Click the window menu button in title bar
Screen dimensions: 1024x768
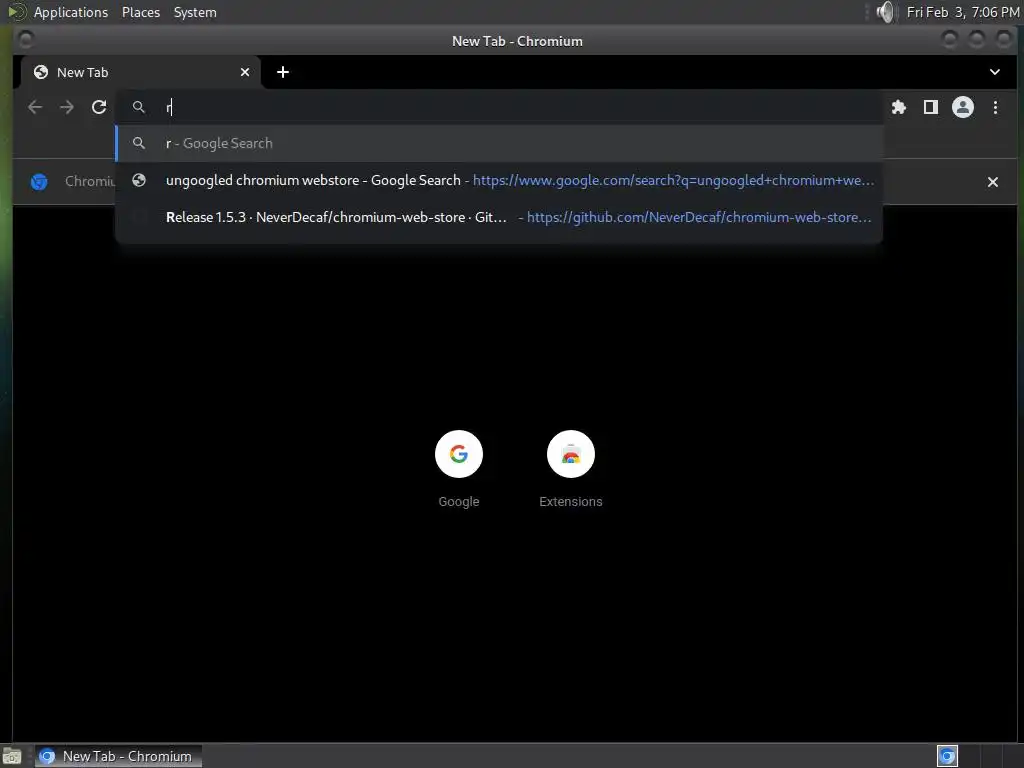(x=26, y=40)
